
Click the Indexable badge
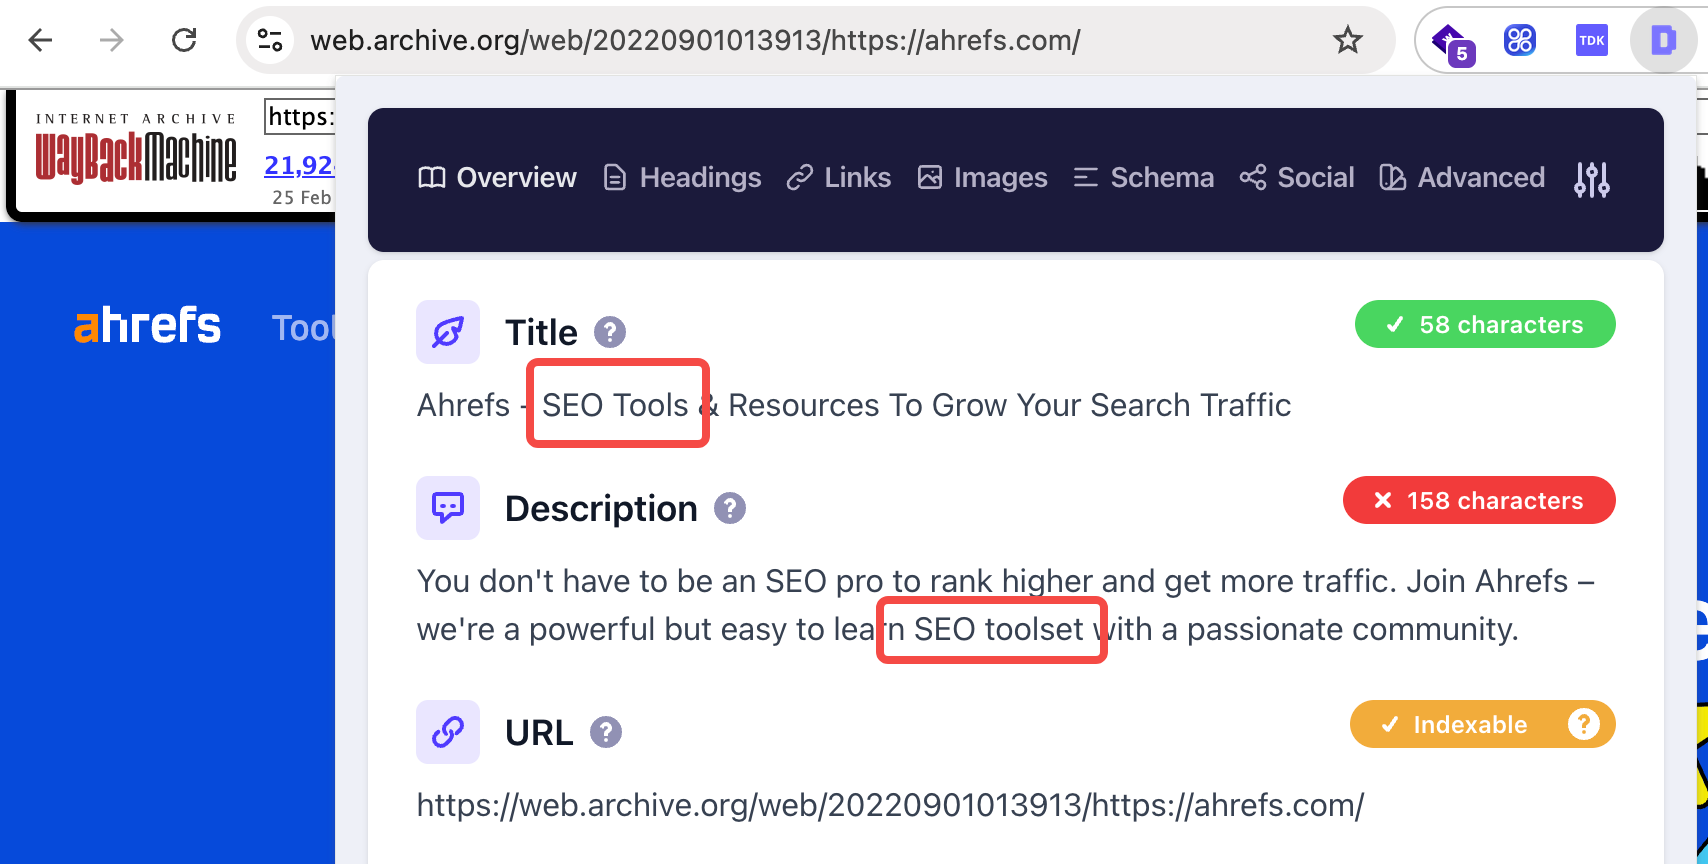point(1483,724)
